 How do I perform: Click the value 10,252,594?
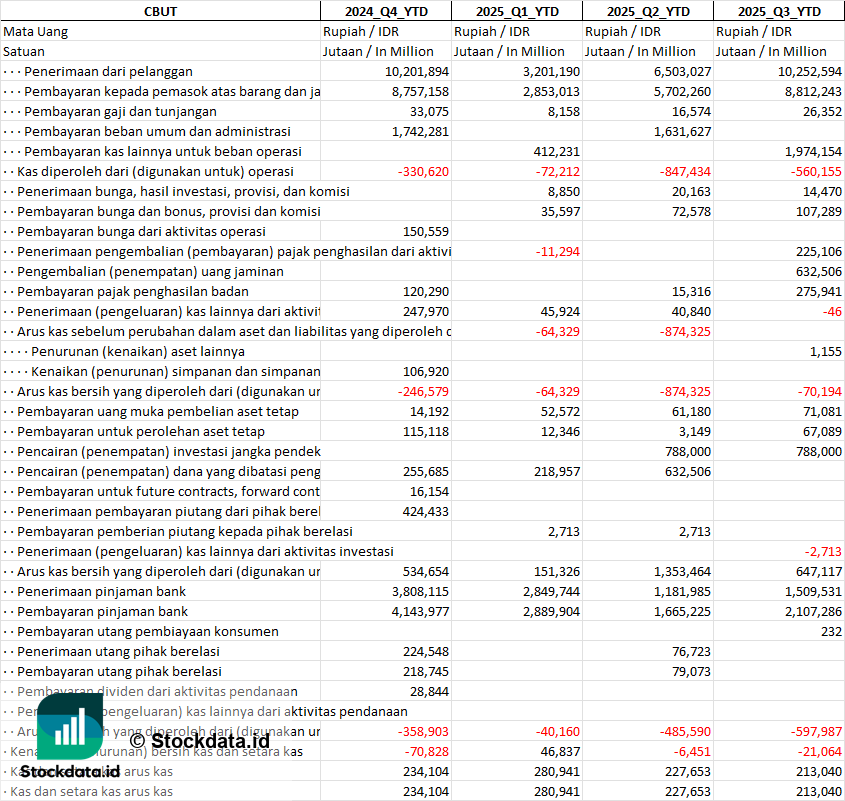click(x=809, y=72)
